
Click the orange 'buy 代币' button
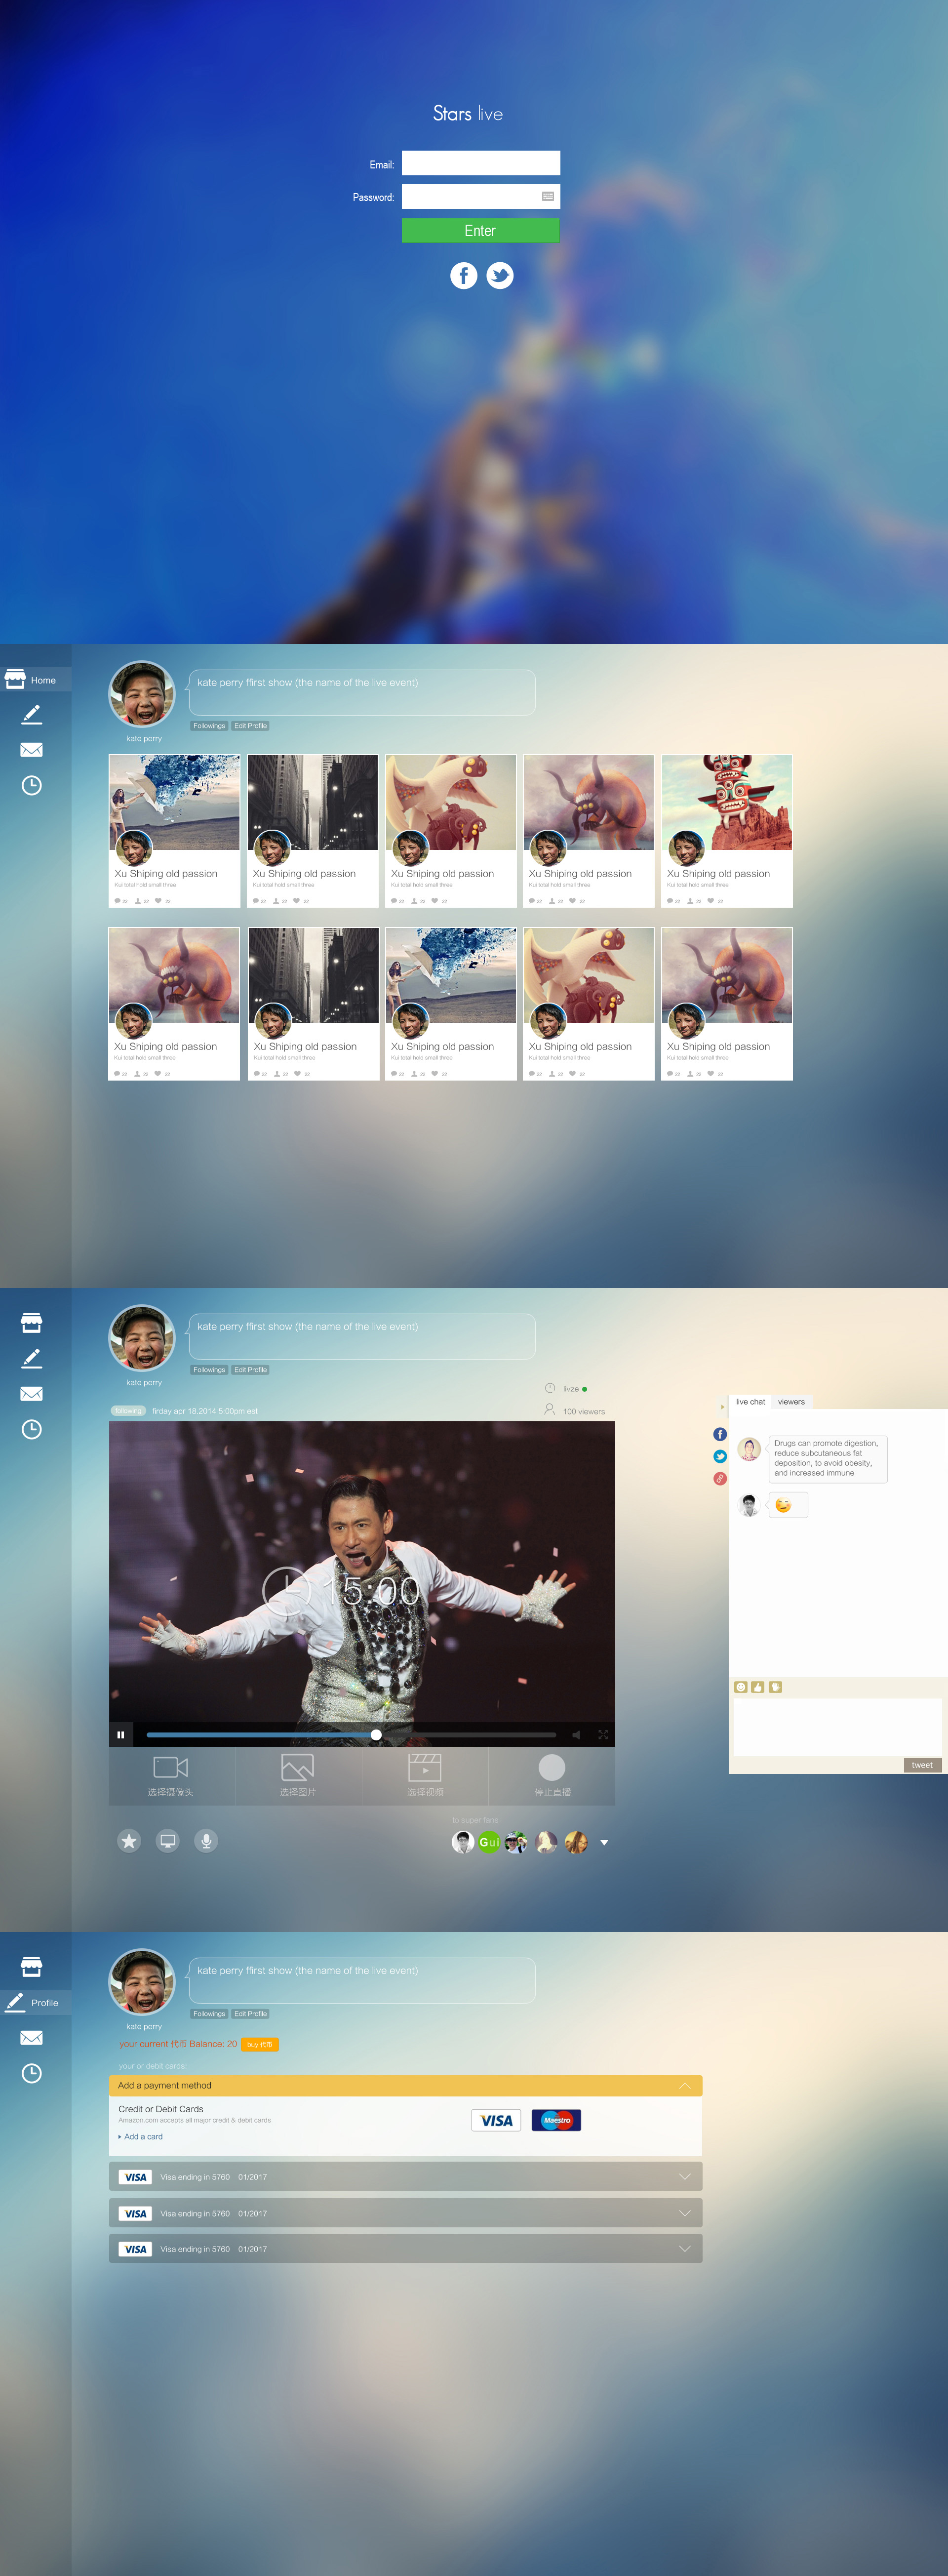260,2045
